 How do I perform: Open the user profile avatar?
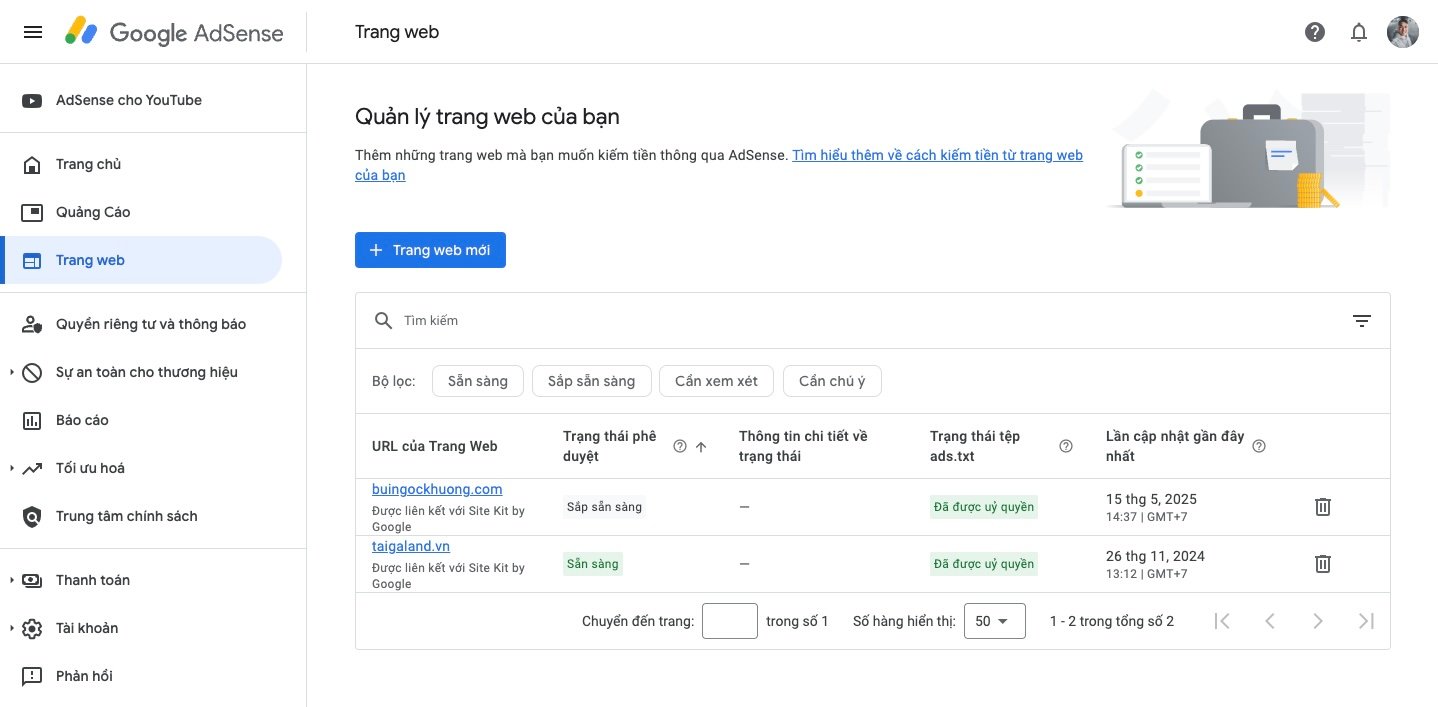(1402, 32)
